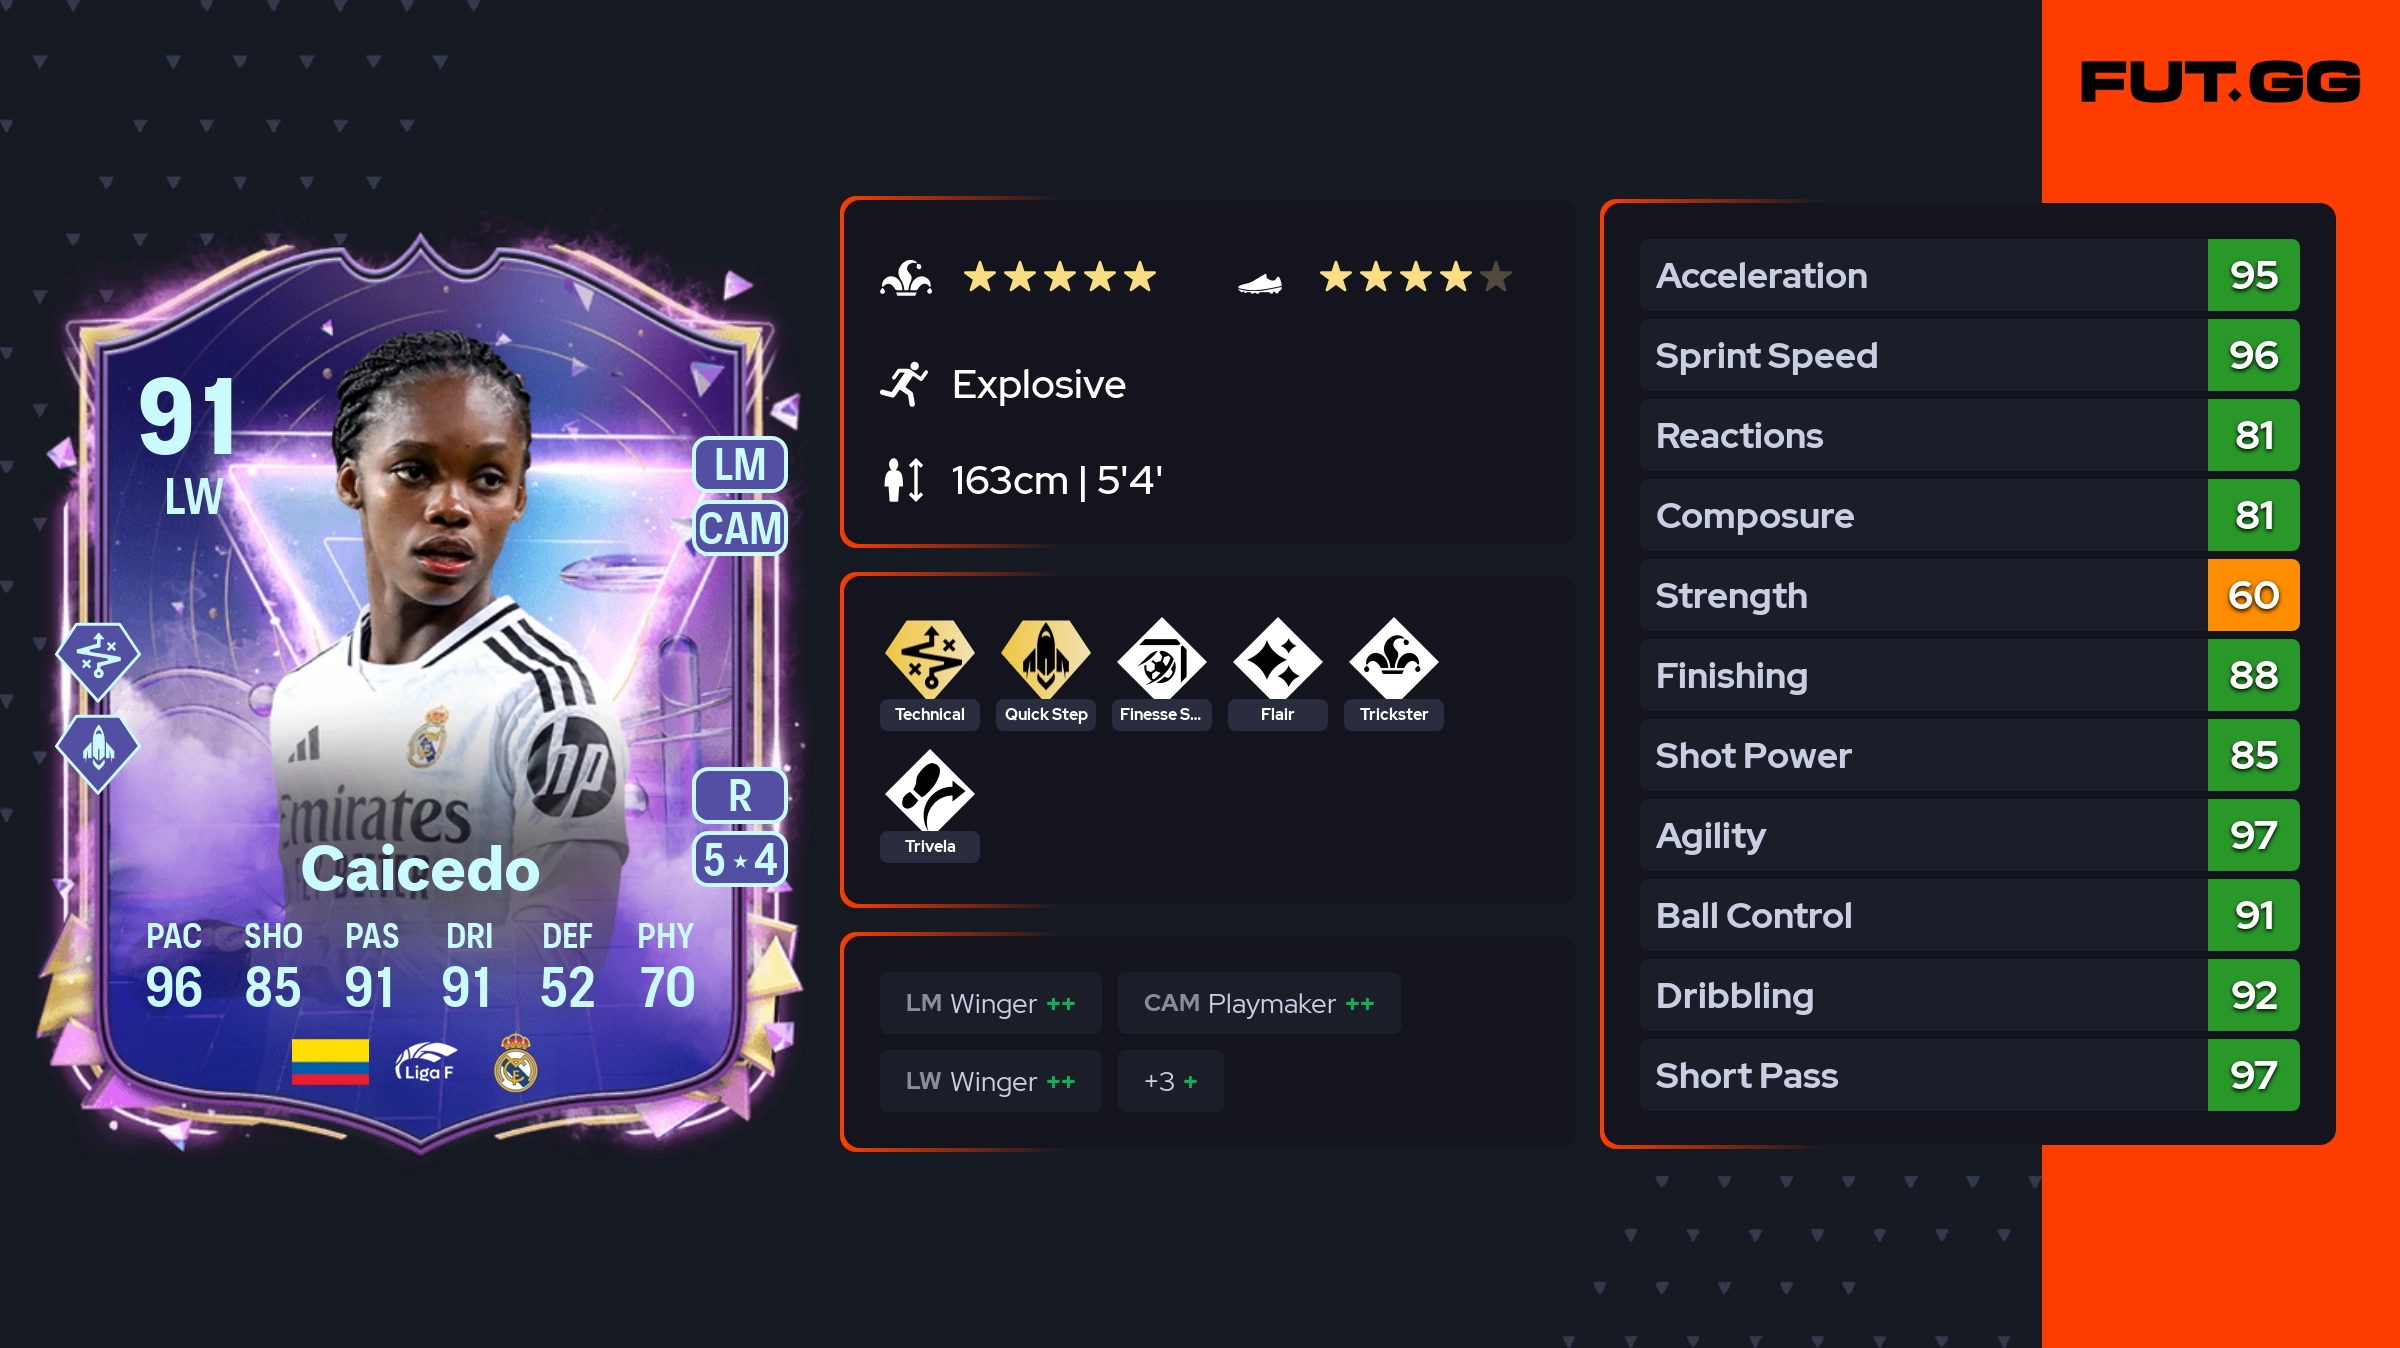The height and width of the screenshot is (1348, 2400).
Task: Expand the +3 additional roles chip
Action: pos(1170,1081)
